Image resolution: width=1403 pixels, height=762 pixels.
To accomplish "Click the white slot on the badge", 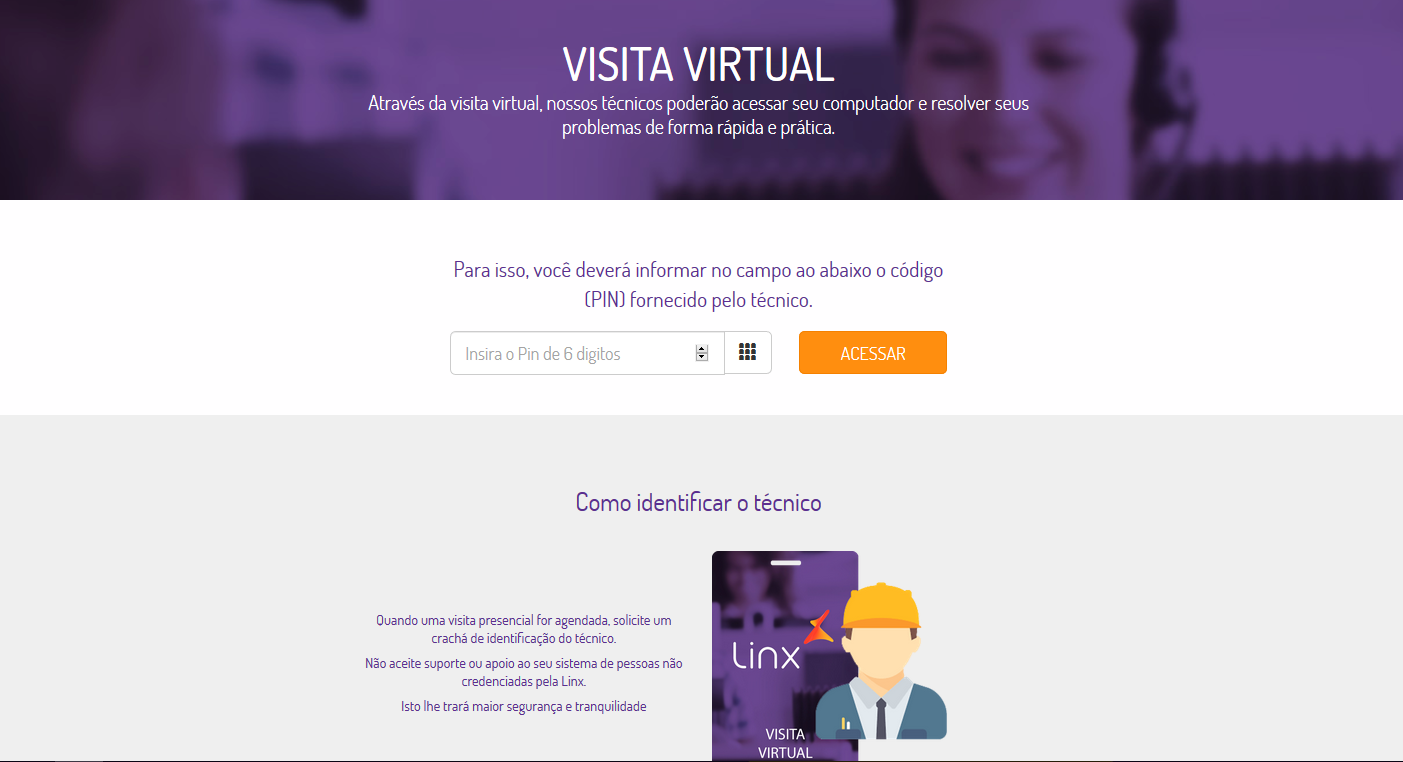I will [786, 563].
